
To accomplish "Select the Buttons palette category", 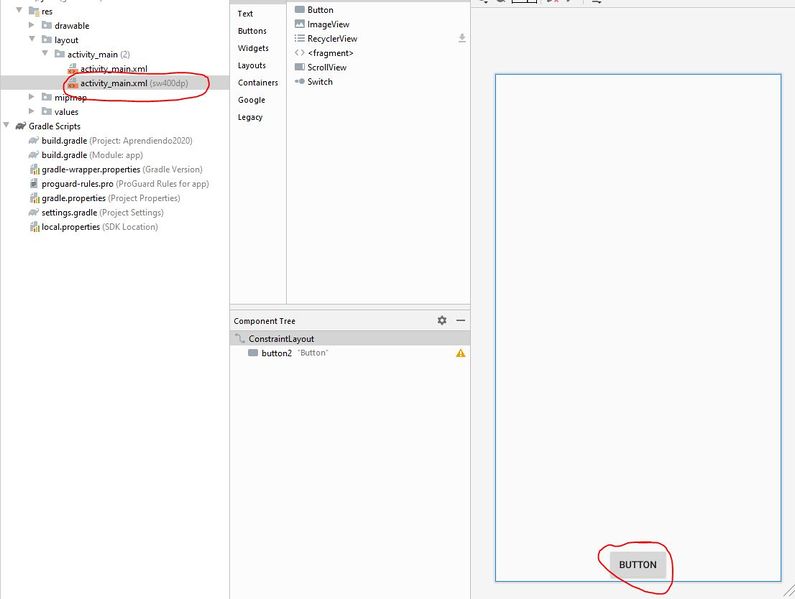I will tap(252, 31).
